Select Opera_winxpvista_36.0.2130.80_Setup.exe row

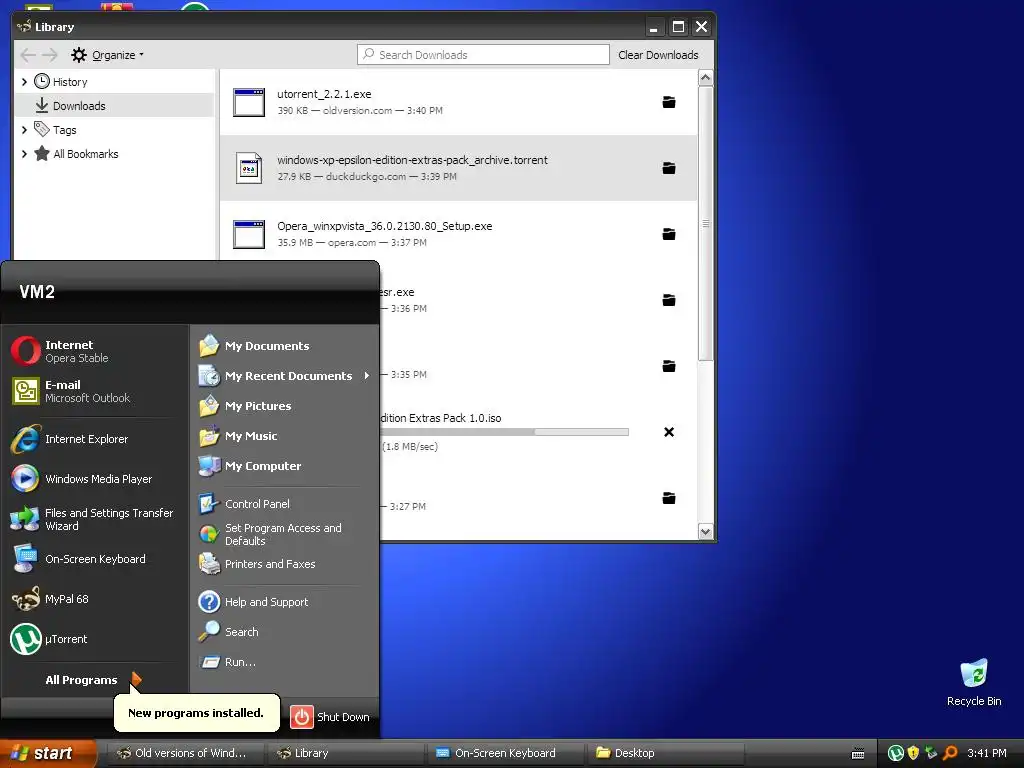click(458, 234)
